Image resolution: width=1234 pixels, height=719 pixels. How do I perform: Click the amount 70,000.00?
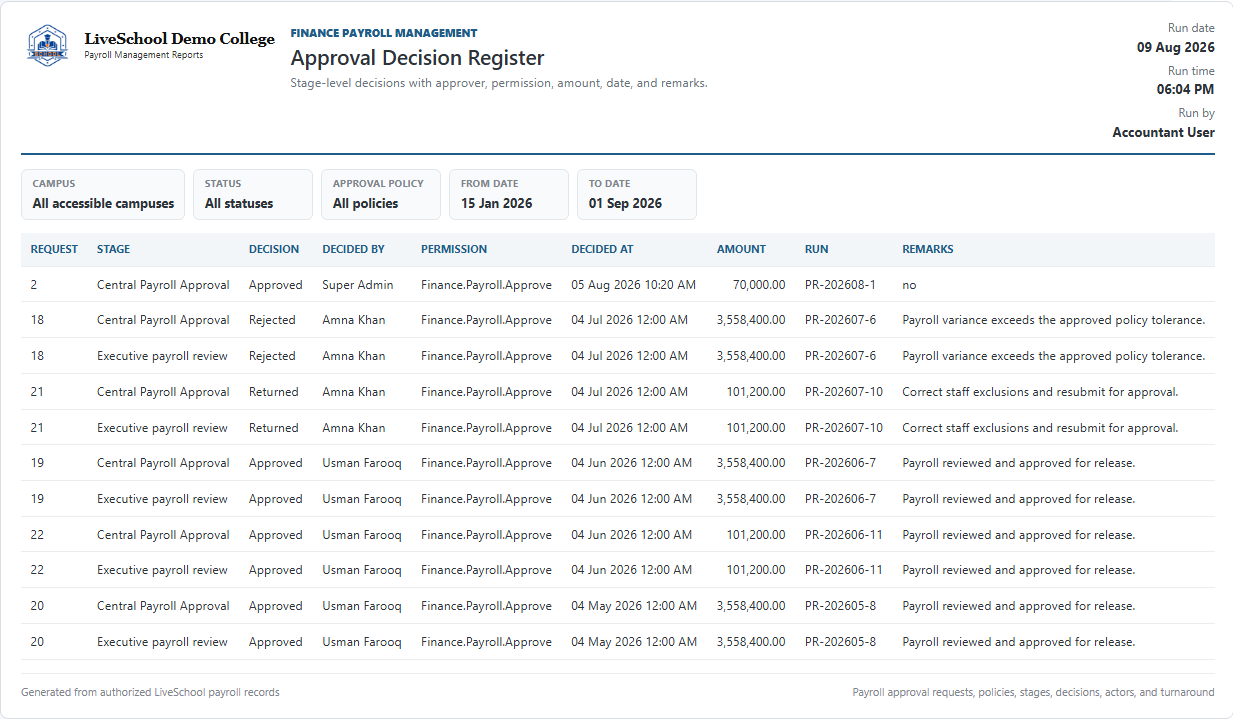[759, 285]
